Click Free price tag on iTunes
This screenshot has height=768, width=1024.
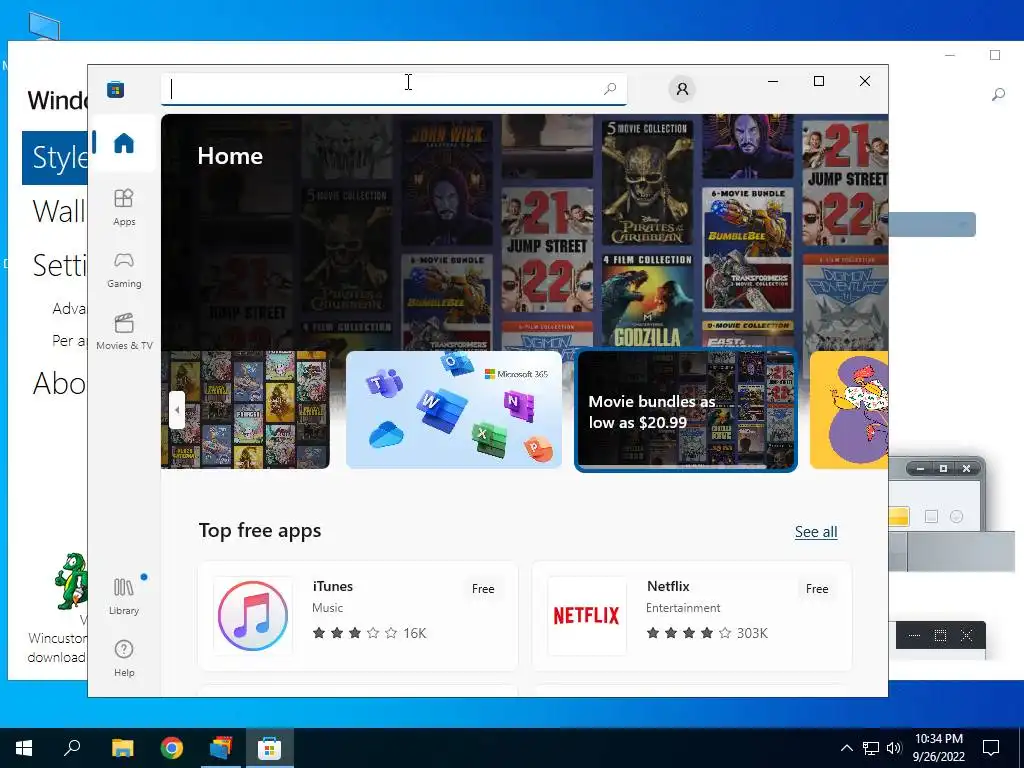(x=483, y=588)
